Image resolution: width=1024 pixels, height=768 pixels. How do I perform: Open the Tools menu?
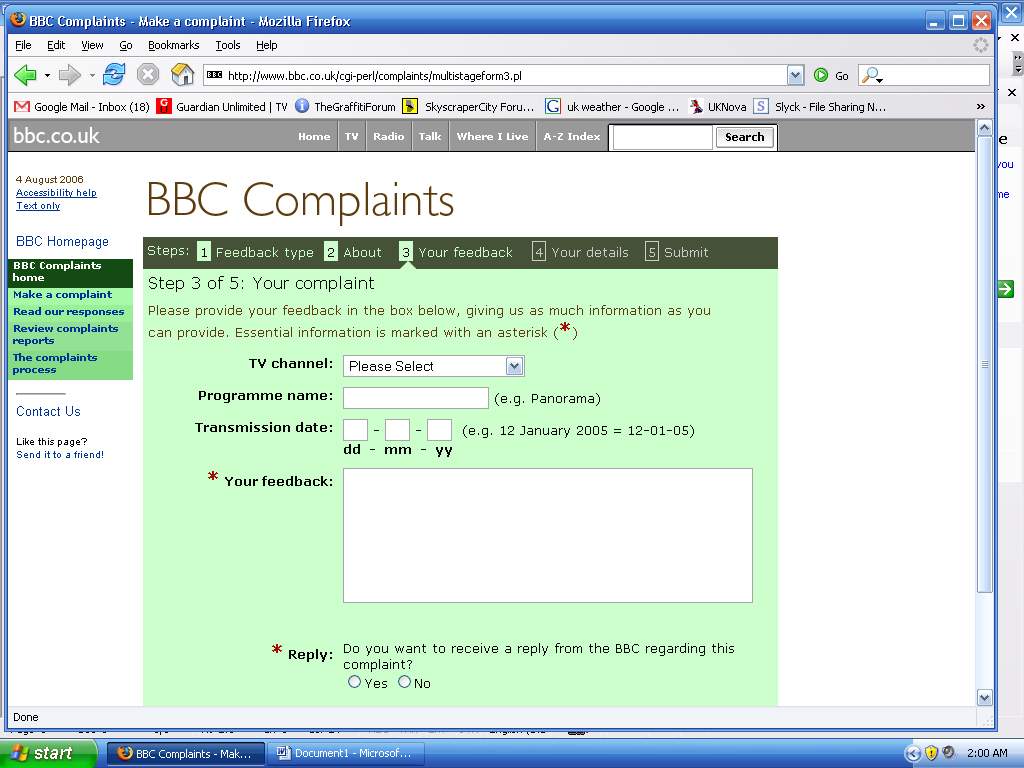(228, 45)
